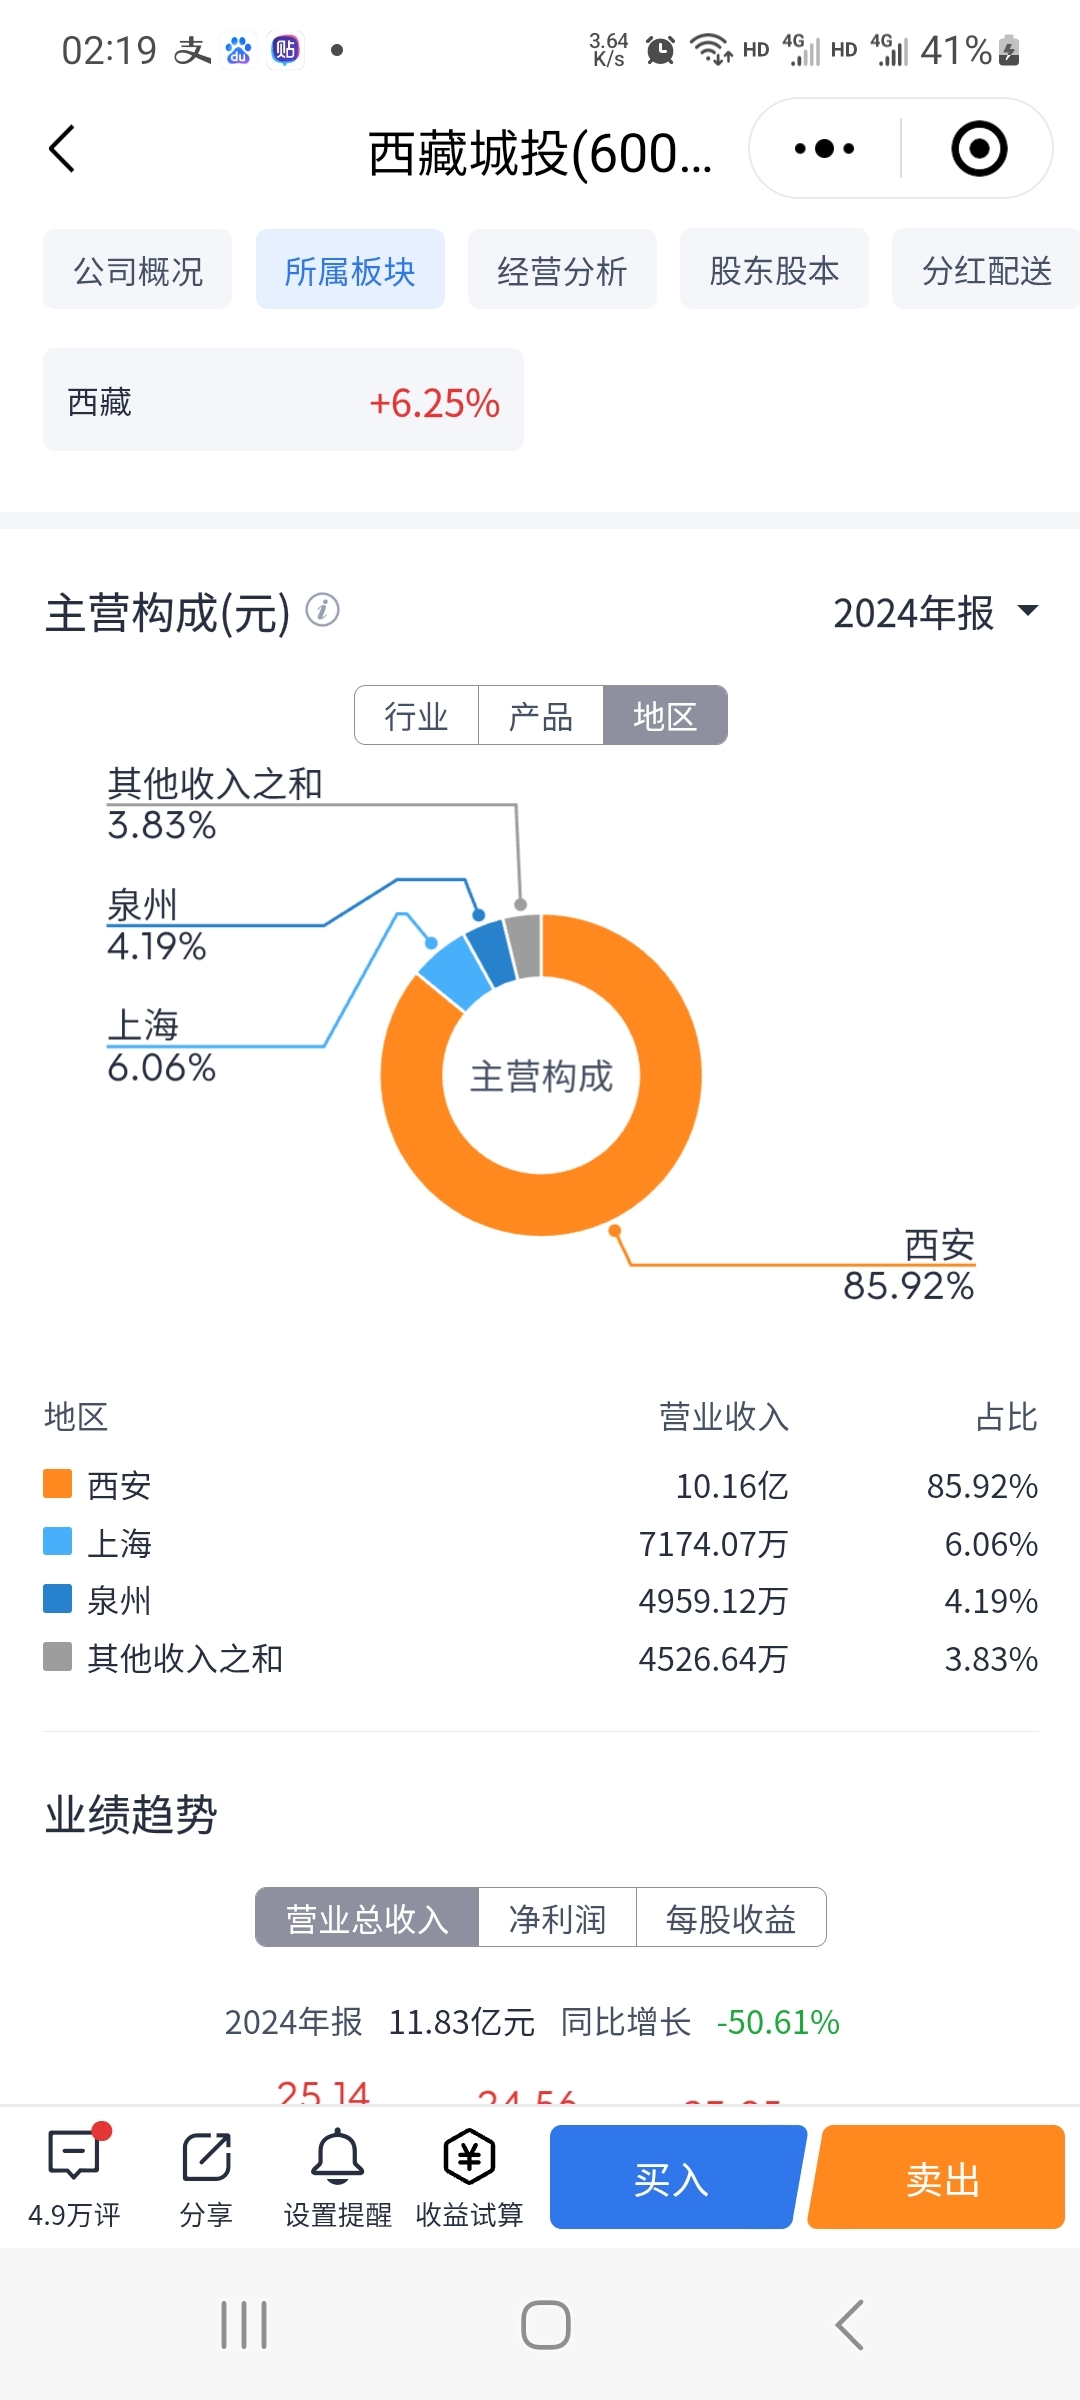This screenshot has width=1080, height=2400.
Task: Tap the 分享 share icon
Action: tap(207, 2155)
